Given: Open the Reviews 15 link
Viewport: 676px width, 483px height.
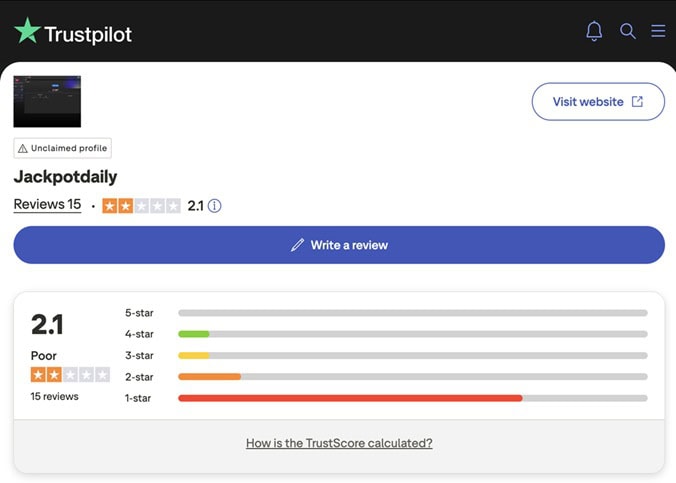Looking at the screenshot, I should tap(47, 204).
